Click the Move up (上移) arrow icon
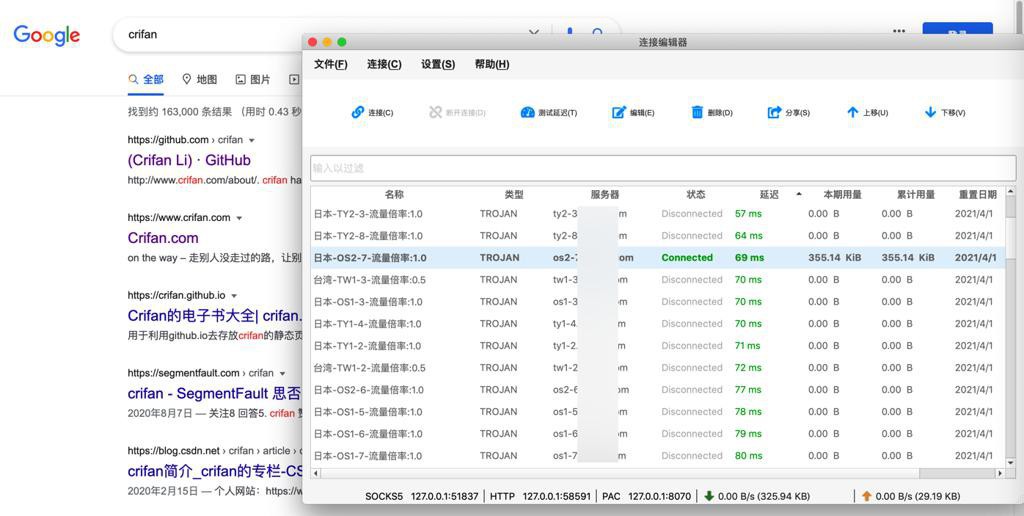 click(852, 112)
